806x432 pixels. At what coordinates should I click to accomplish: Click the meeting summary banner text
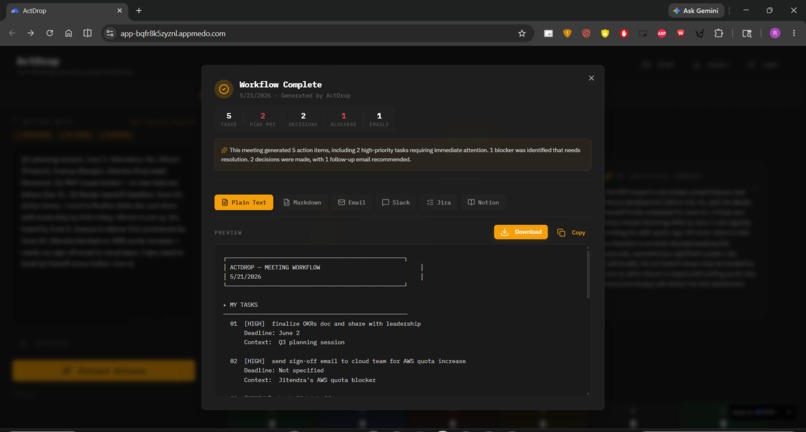[401, 155]
